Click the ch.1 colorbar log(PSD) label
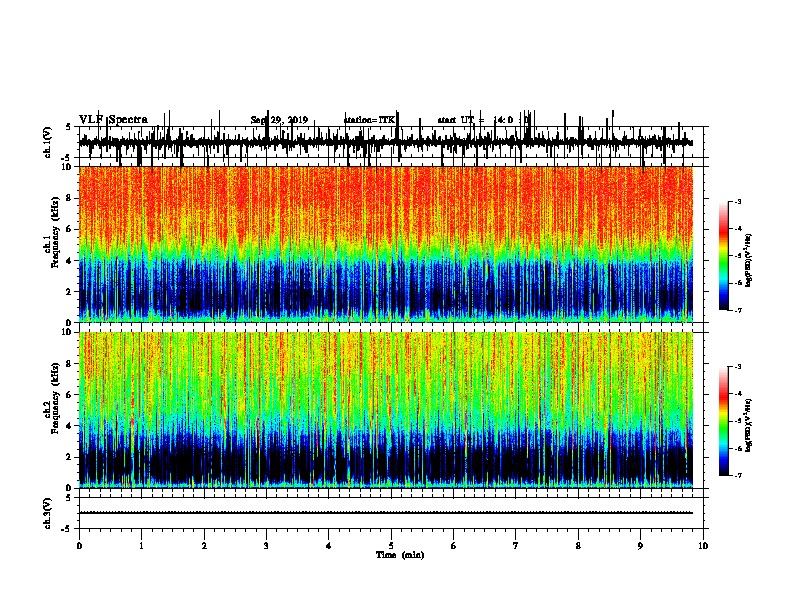Screen dimensions: 792x612 click(749, 260)
